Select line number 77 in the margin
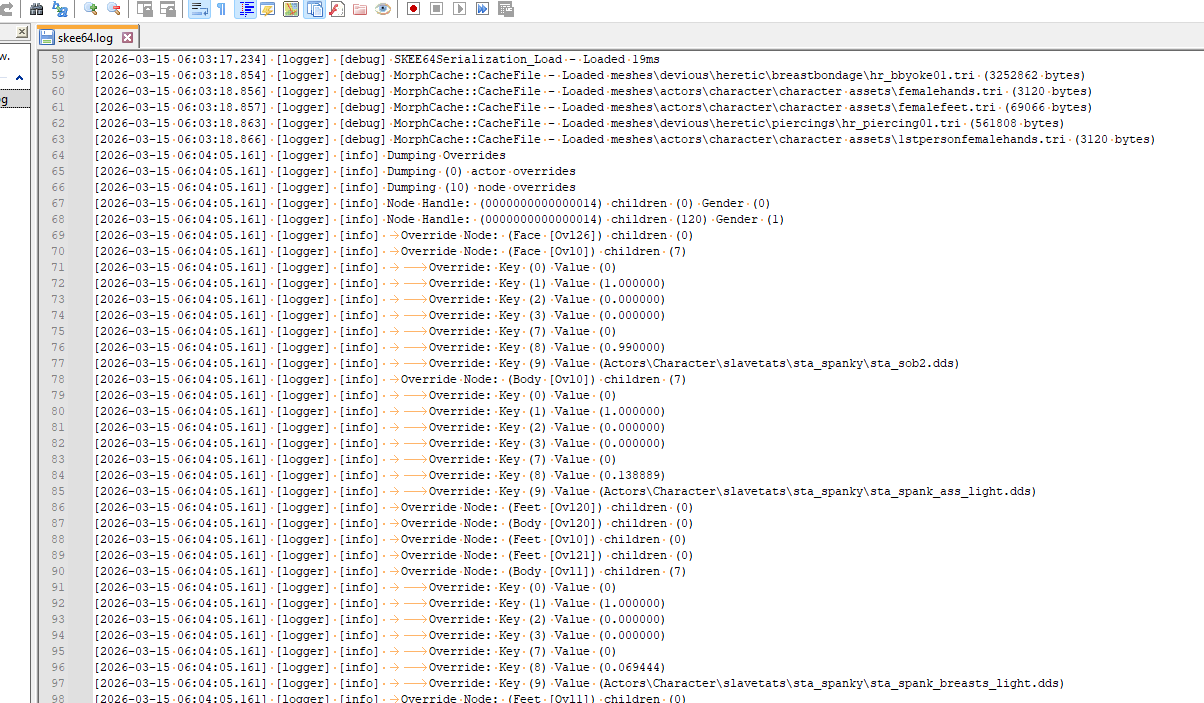Image resolution: width=1204 pixels, height=703 pixels. (58, 363)
